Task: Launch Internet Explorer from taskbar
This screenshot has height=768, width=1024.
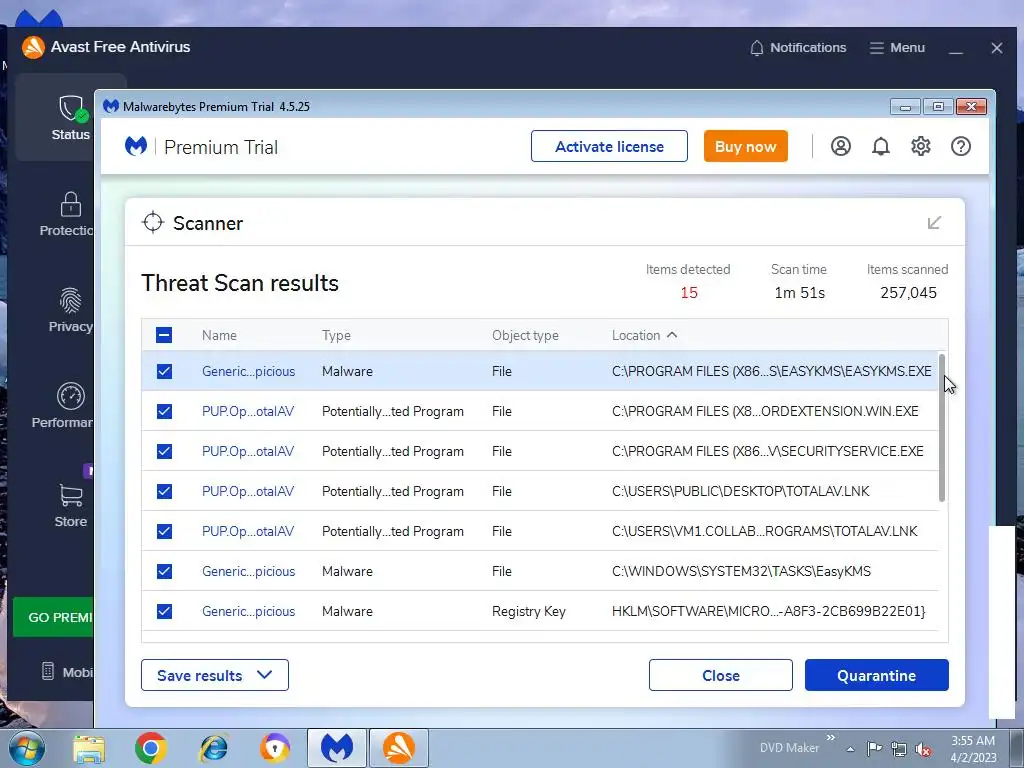Action: pyautogui.click(x=214, y=748)
